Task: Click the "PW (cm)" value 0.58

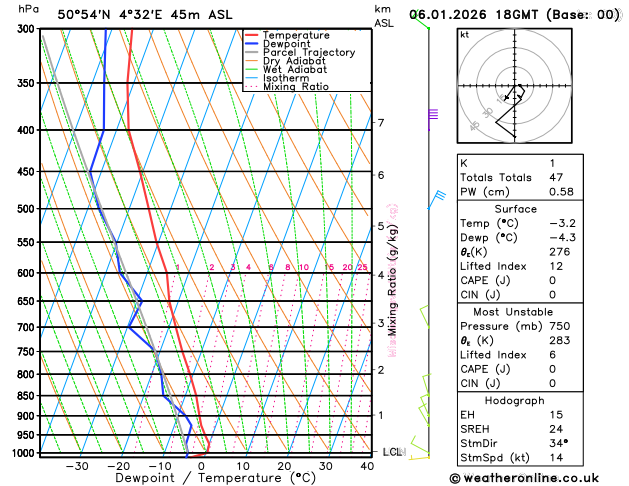Action: tap(561, 192)
